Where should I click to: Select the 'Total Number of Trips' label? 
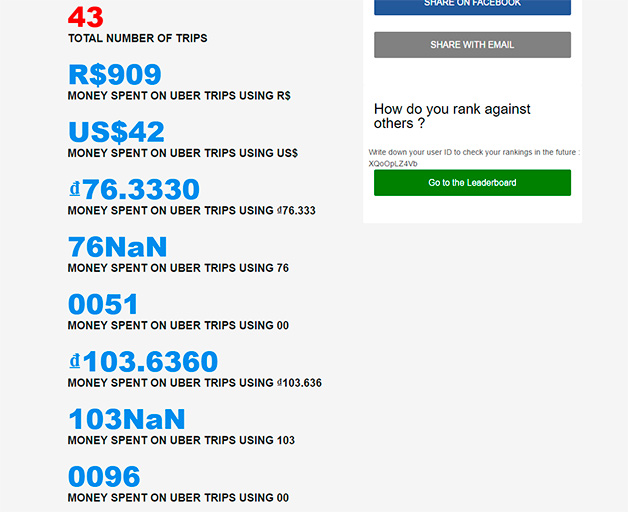point(137,38)
